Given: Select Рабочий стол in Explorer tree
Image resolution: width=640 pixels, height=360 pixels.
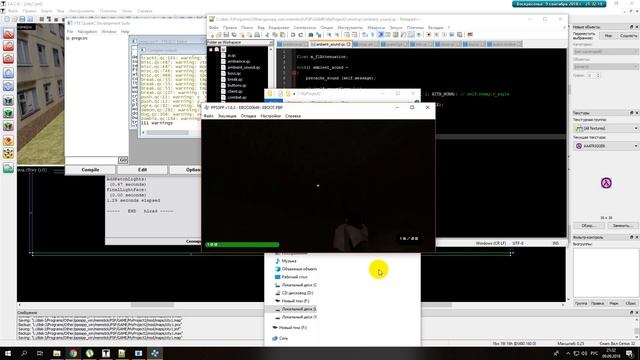Looking at the screenshot, I should 294,277.
